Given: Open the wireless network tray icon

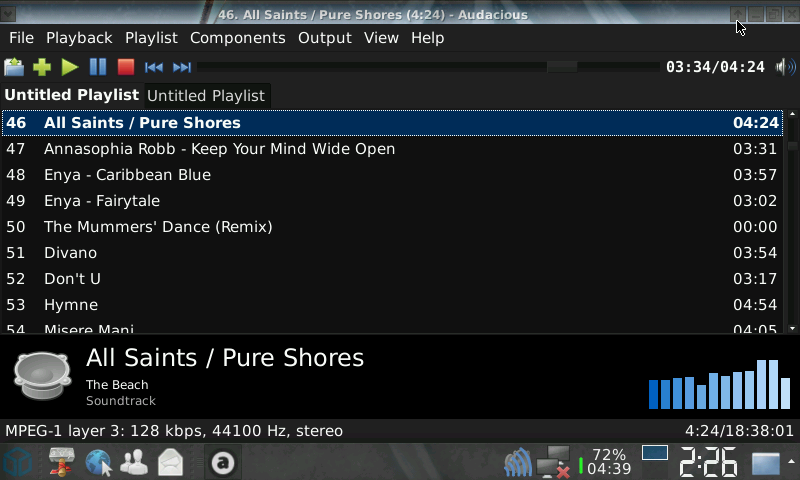Looking at the screenshot, I should click(x=517, y=463).
